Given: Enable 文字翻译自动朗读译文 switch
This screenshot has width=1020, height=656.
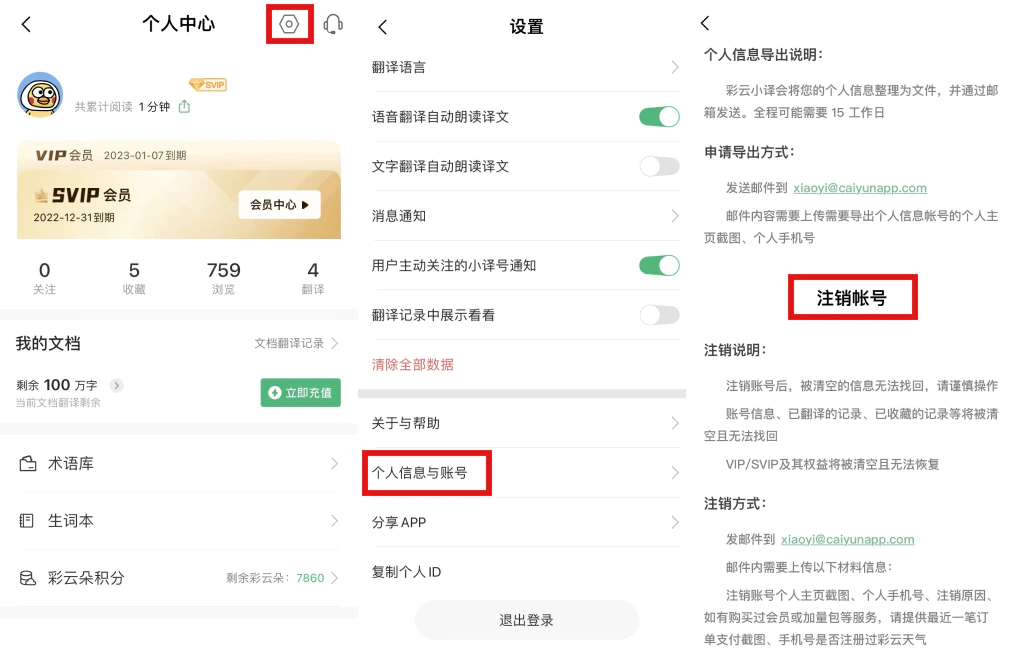Looking at the screenshot, I should tap(659, 166).
